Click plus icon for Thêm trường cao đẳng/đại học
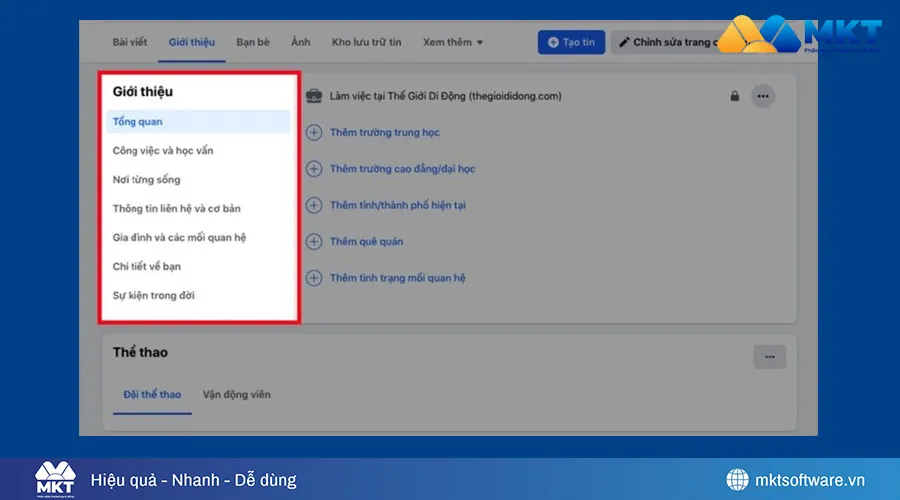Image resolution: width=900 pixels, height=500 pixels. point(314,169)
